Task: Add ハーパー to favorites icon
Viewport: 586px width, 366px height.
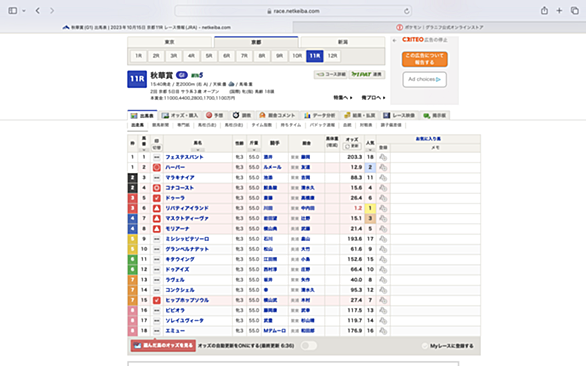Action: (x=383, y=167)
